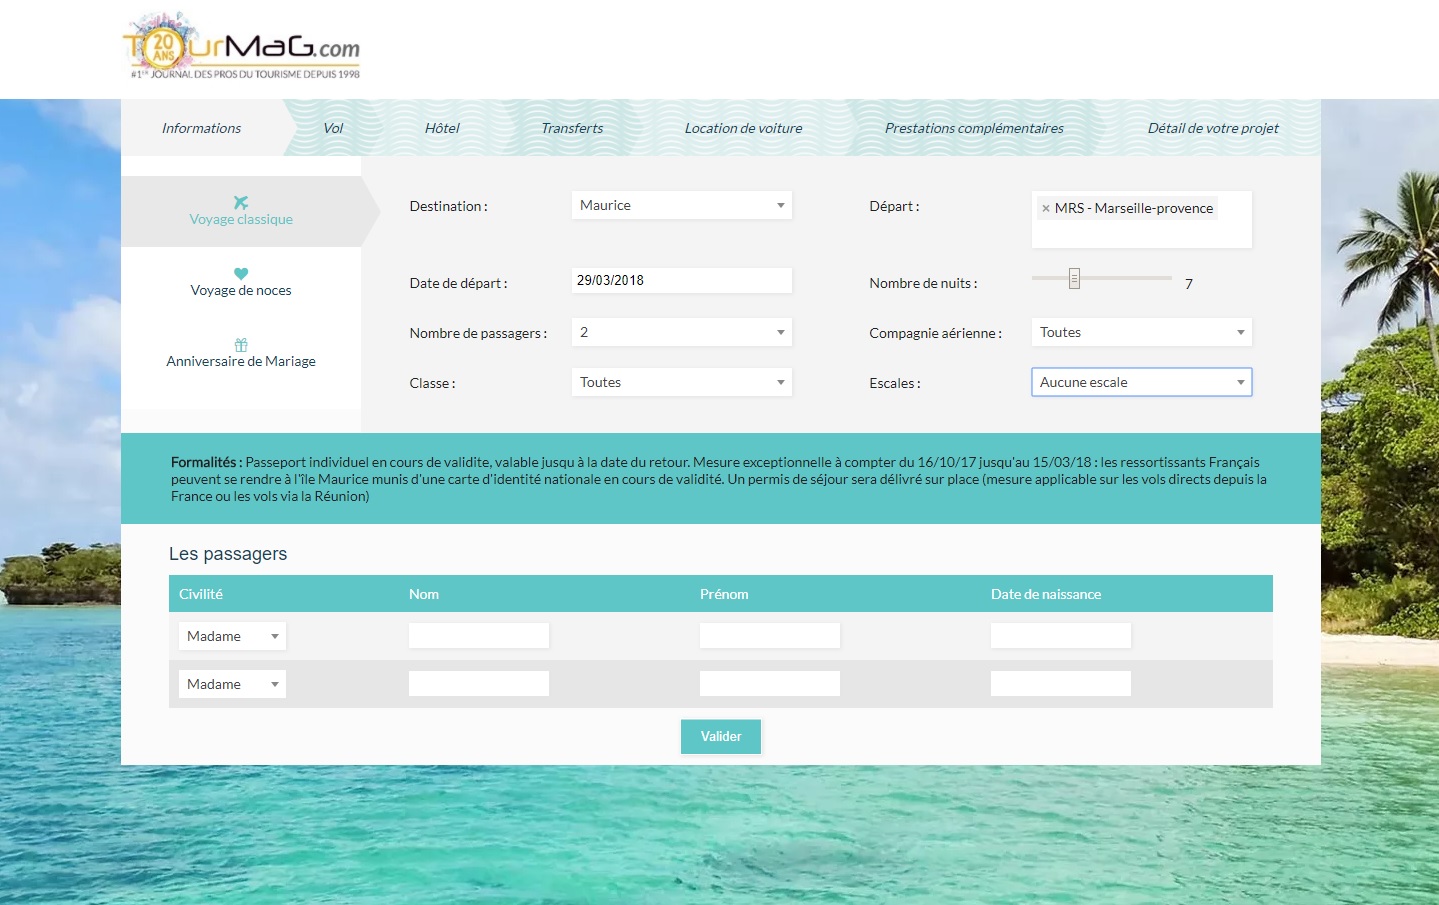Open Prestations complémentaires tab
The width and height of the screenshot is (1439, 905).
coord(973,129)
